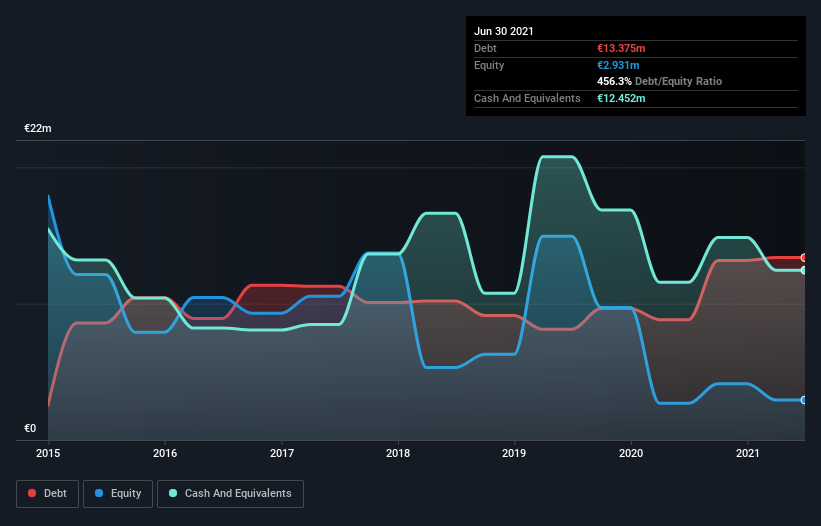Click the blue Equity end-point marker
821x526 pixels.
(804, 400)
